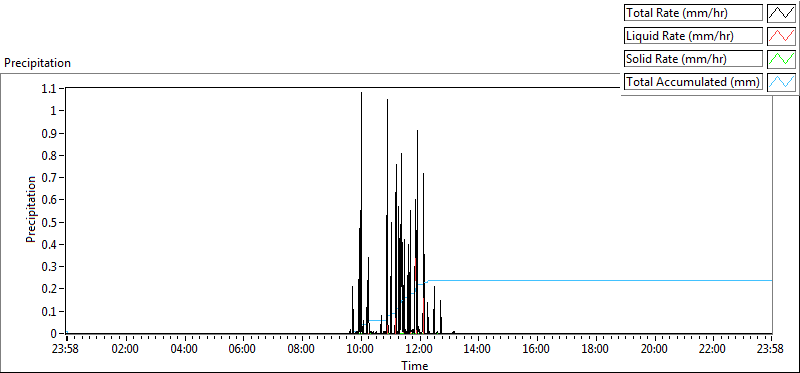Select the Total Accumulated (mm) legend label
Screen dimensions: 800x373
pyautogui.click(x=694, y=82)
